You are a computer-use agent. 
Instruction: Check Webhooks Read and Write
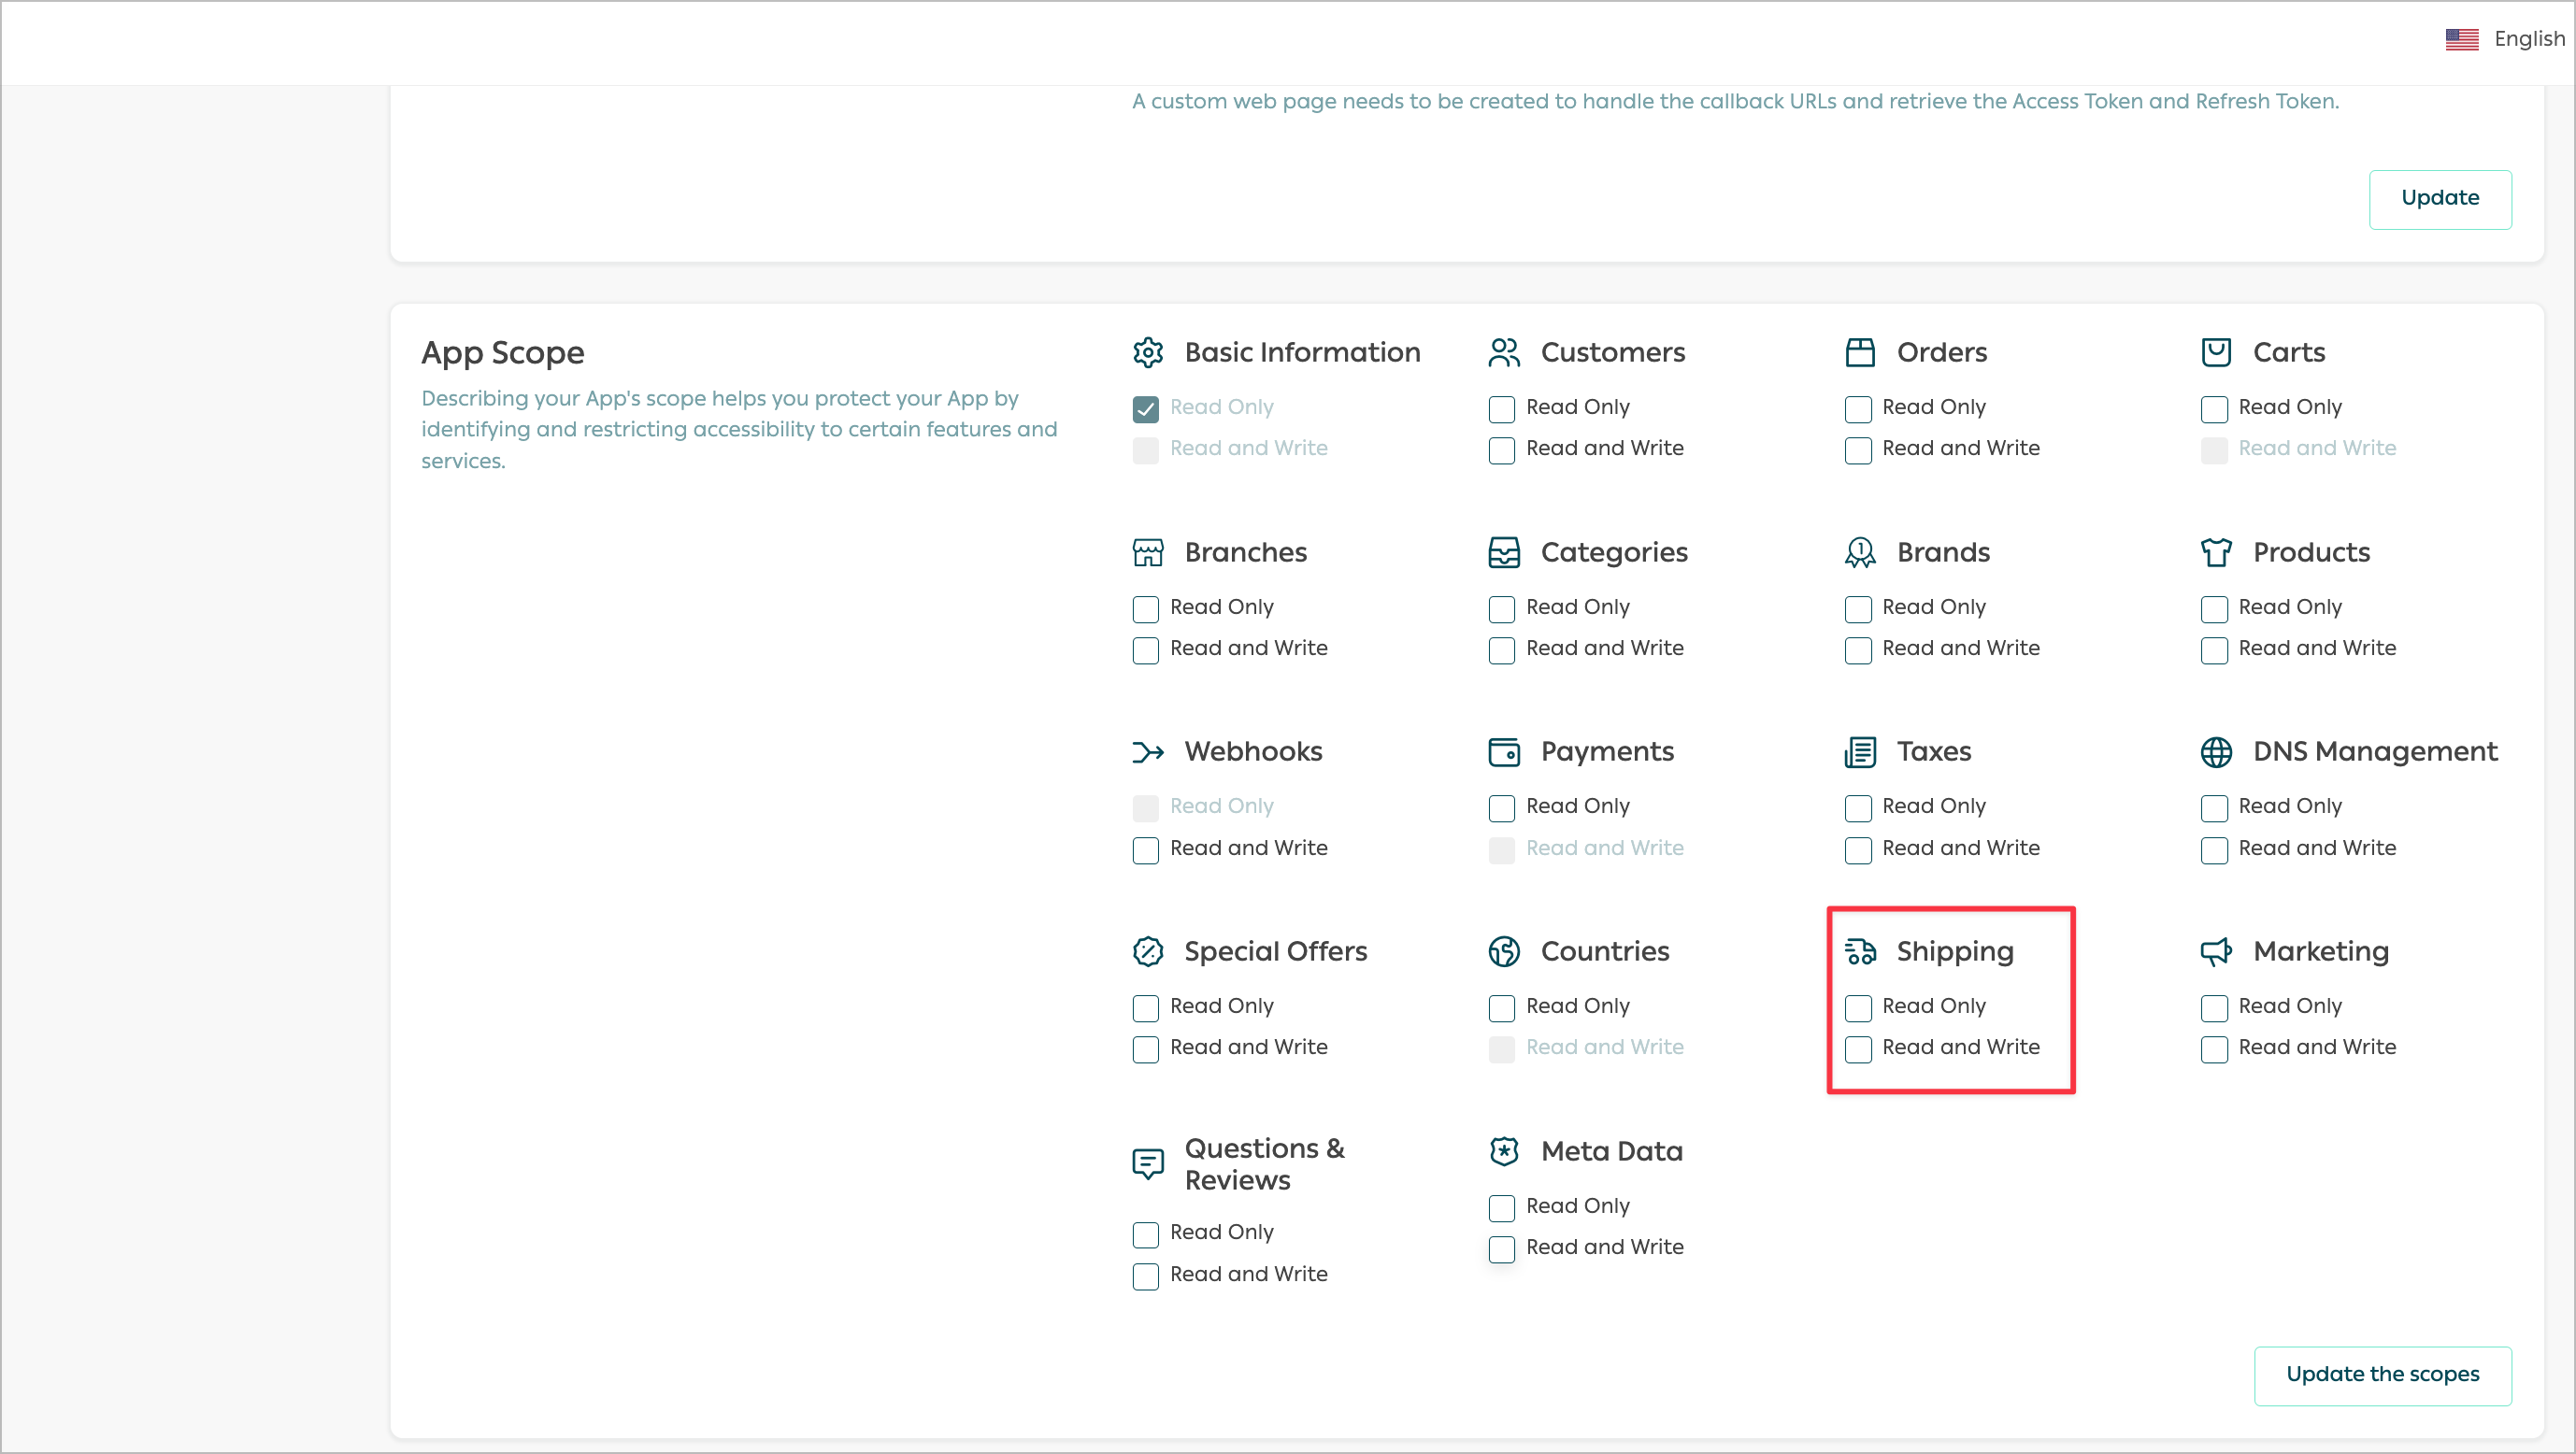[1145, 850]
